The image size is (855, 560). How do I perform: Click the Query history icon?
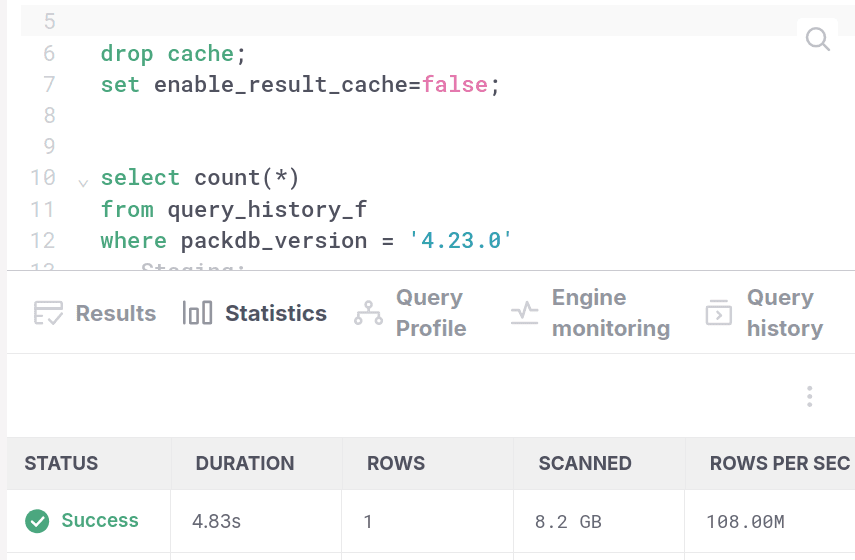(x=719, y=312)
